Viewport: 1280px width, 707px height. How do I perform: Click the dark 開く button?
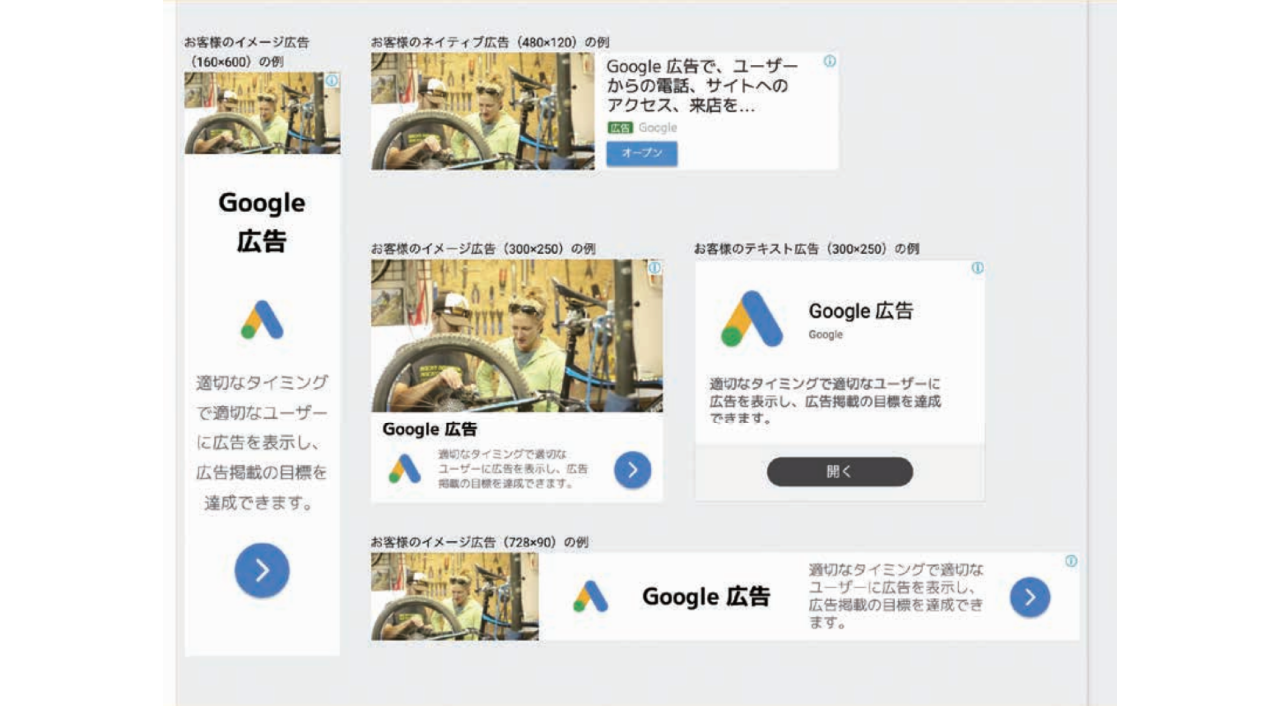tap(840, 472)
